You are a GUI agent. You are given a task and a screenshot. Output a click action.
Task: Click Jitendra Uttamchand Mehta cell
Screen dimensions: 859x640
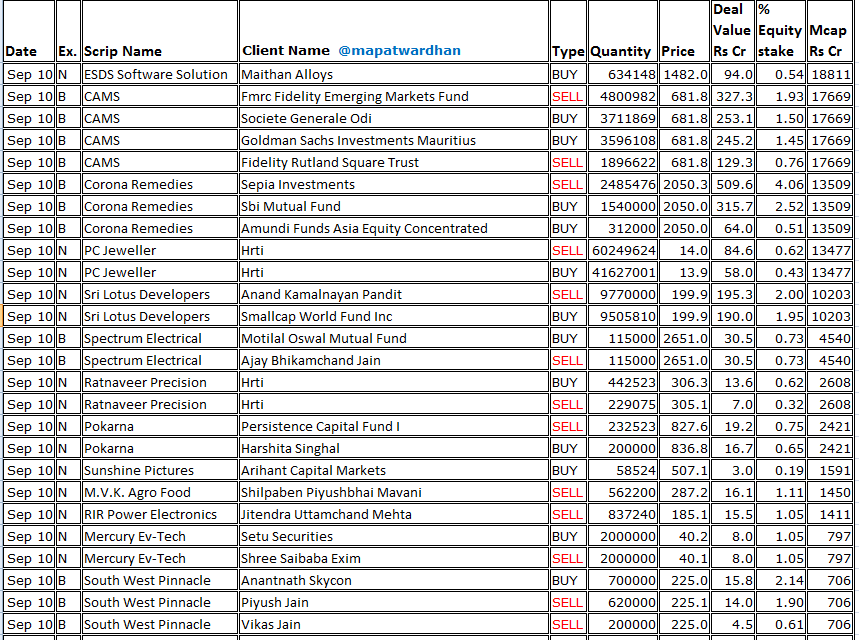[x=394, y=514]
